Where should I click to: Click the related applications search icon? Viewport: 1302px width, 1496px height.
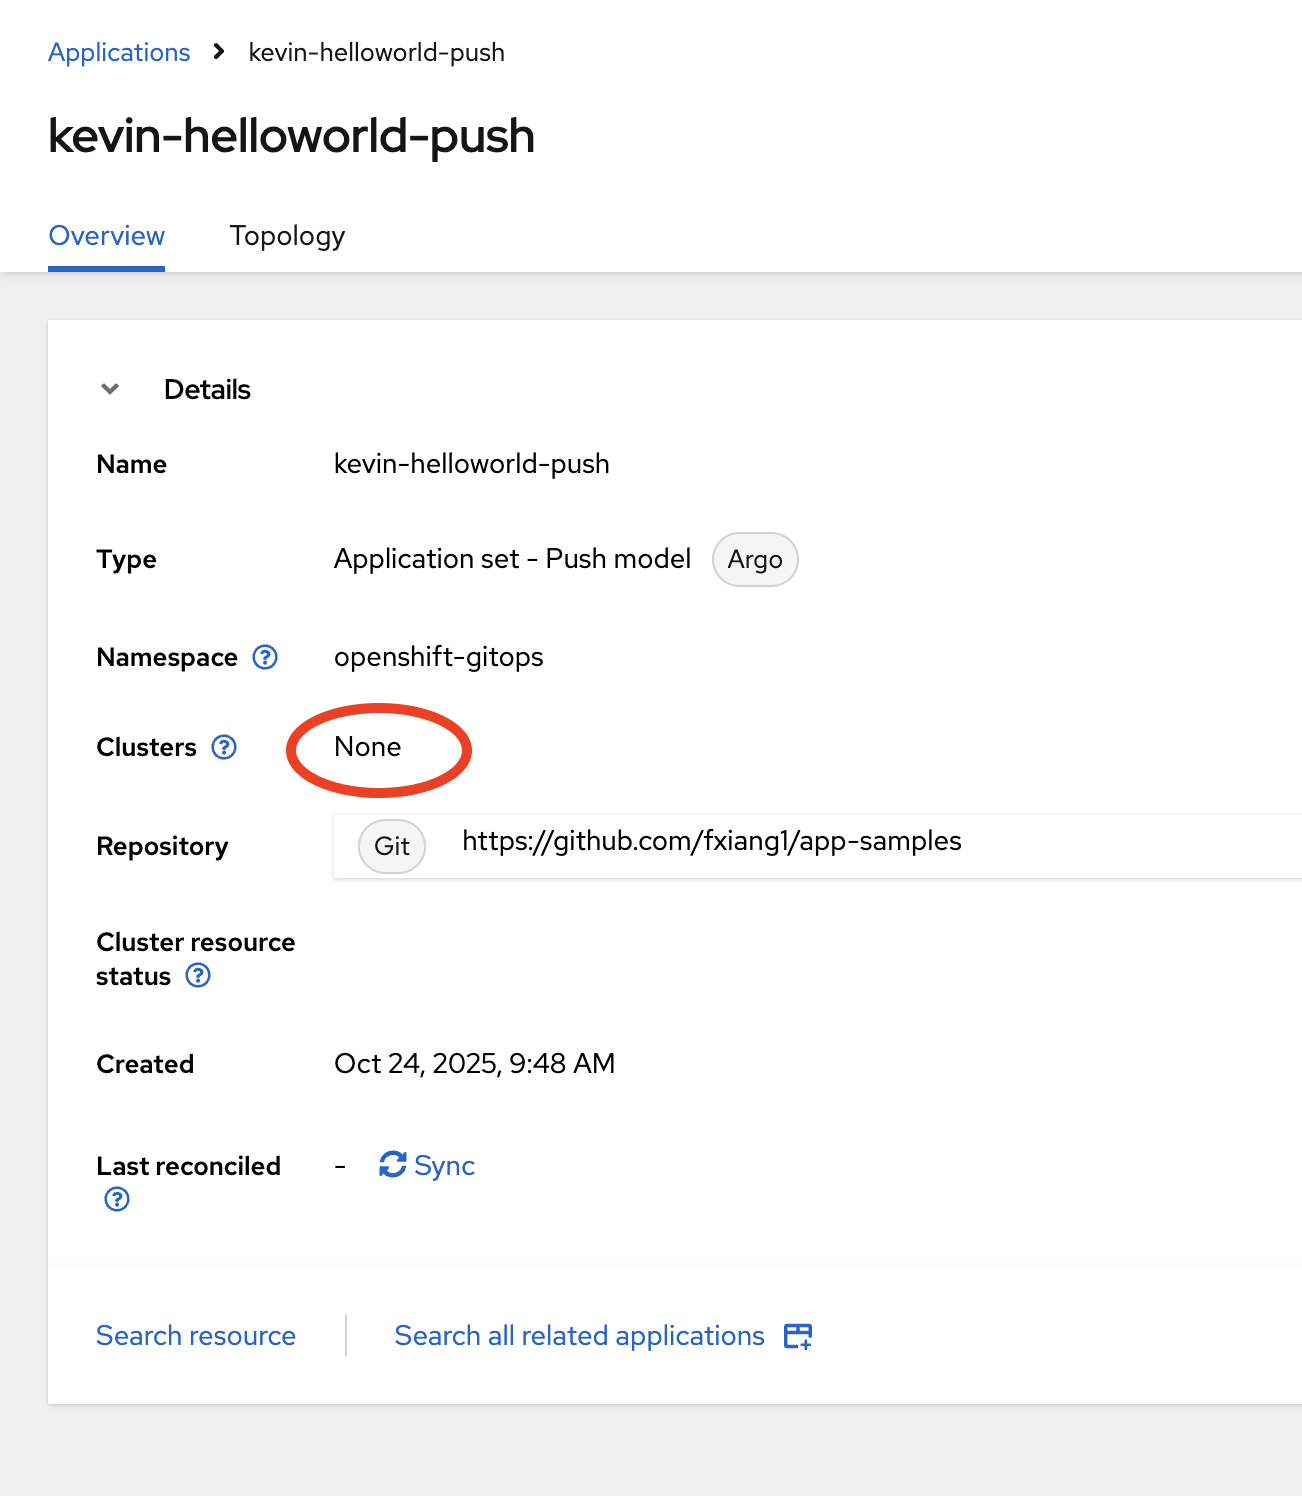pos(798,1336)
